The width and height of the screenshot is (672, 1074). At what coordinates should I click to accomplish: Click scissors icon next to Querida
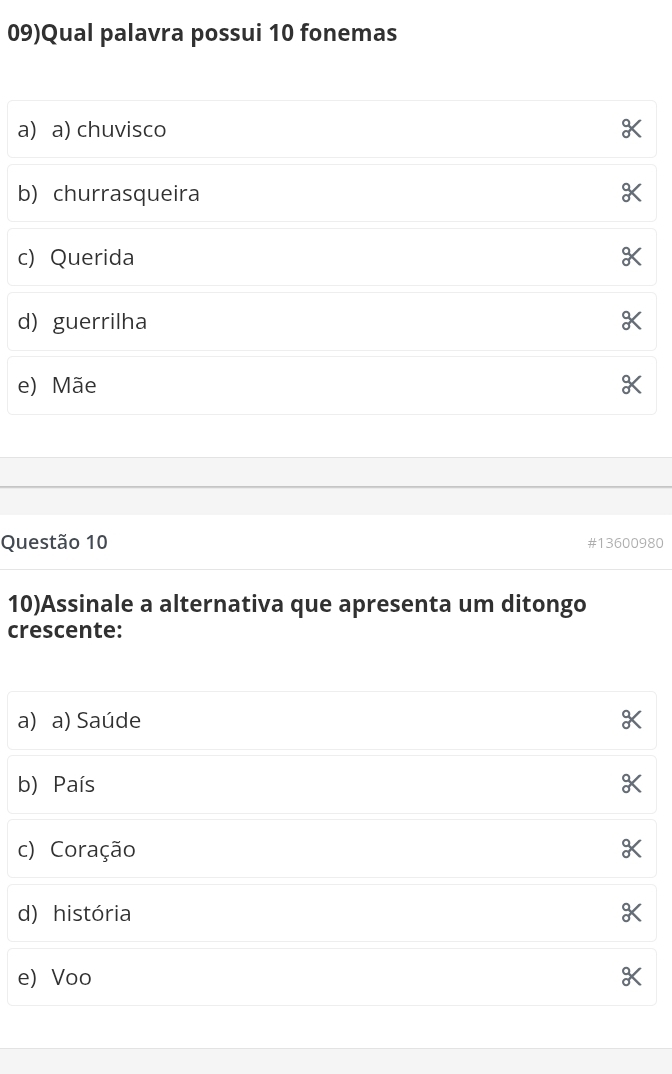[631, 257]
